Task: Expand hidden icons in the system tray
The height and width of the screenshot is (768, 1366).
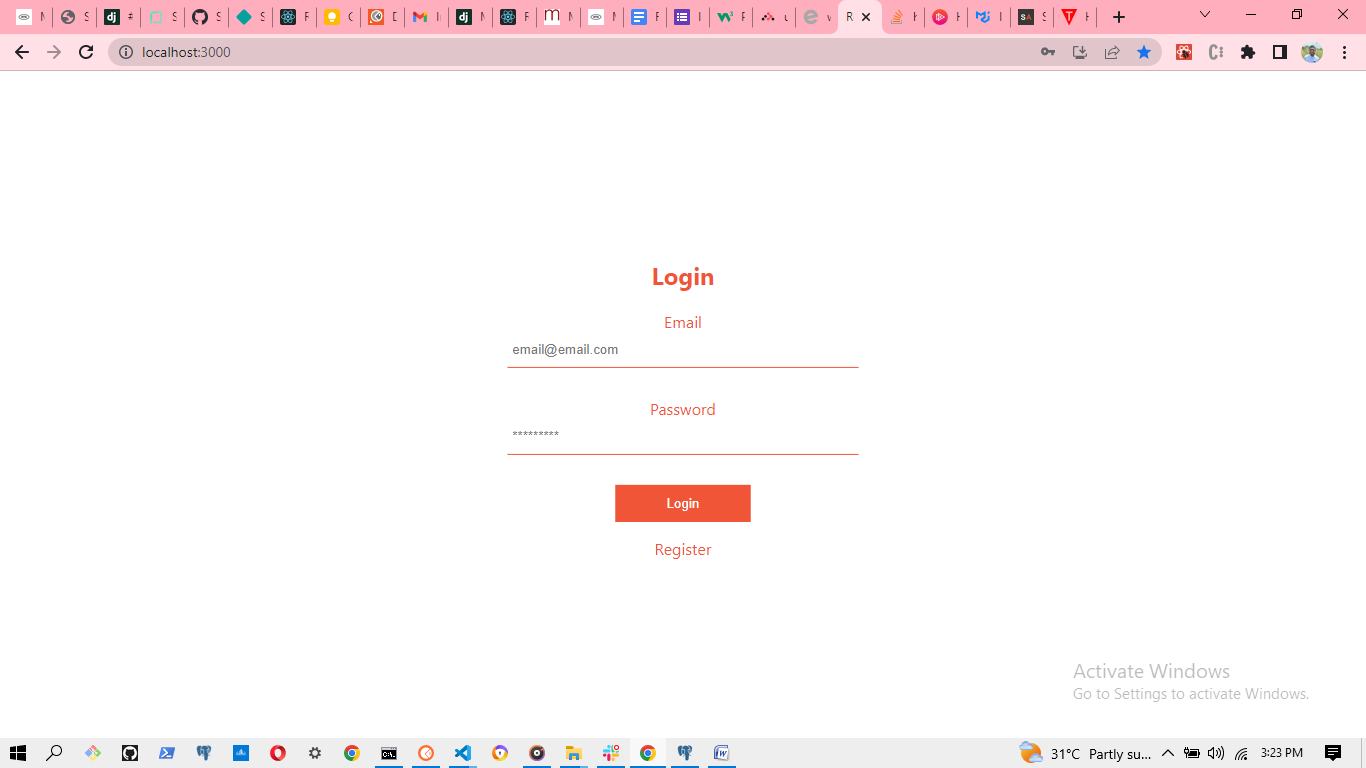Action: tap(1167, 753)
